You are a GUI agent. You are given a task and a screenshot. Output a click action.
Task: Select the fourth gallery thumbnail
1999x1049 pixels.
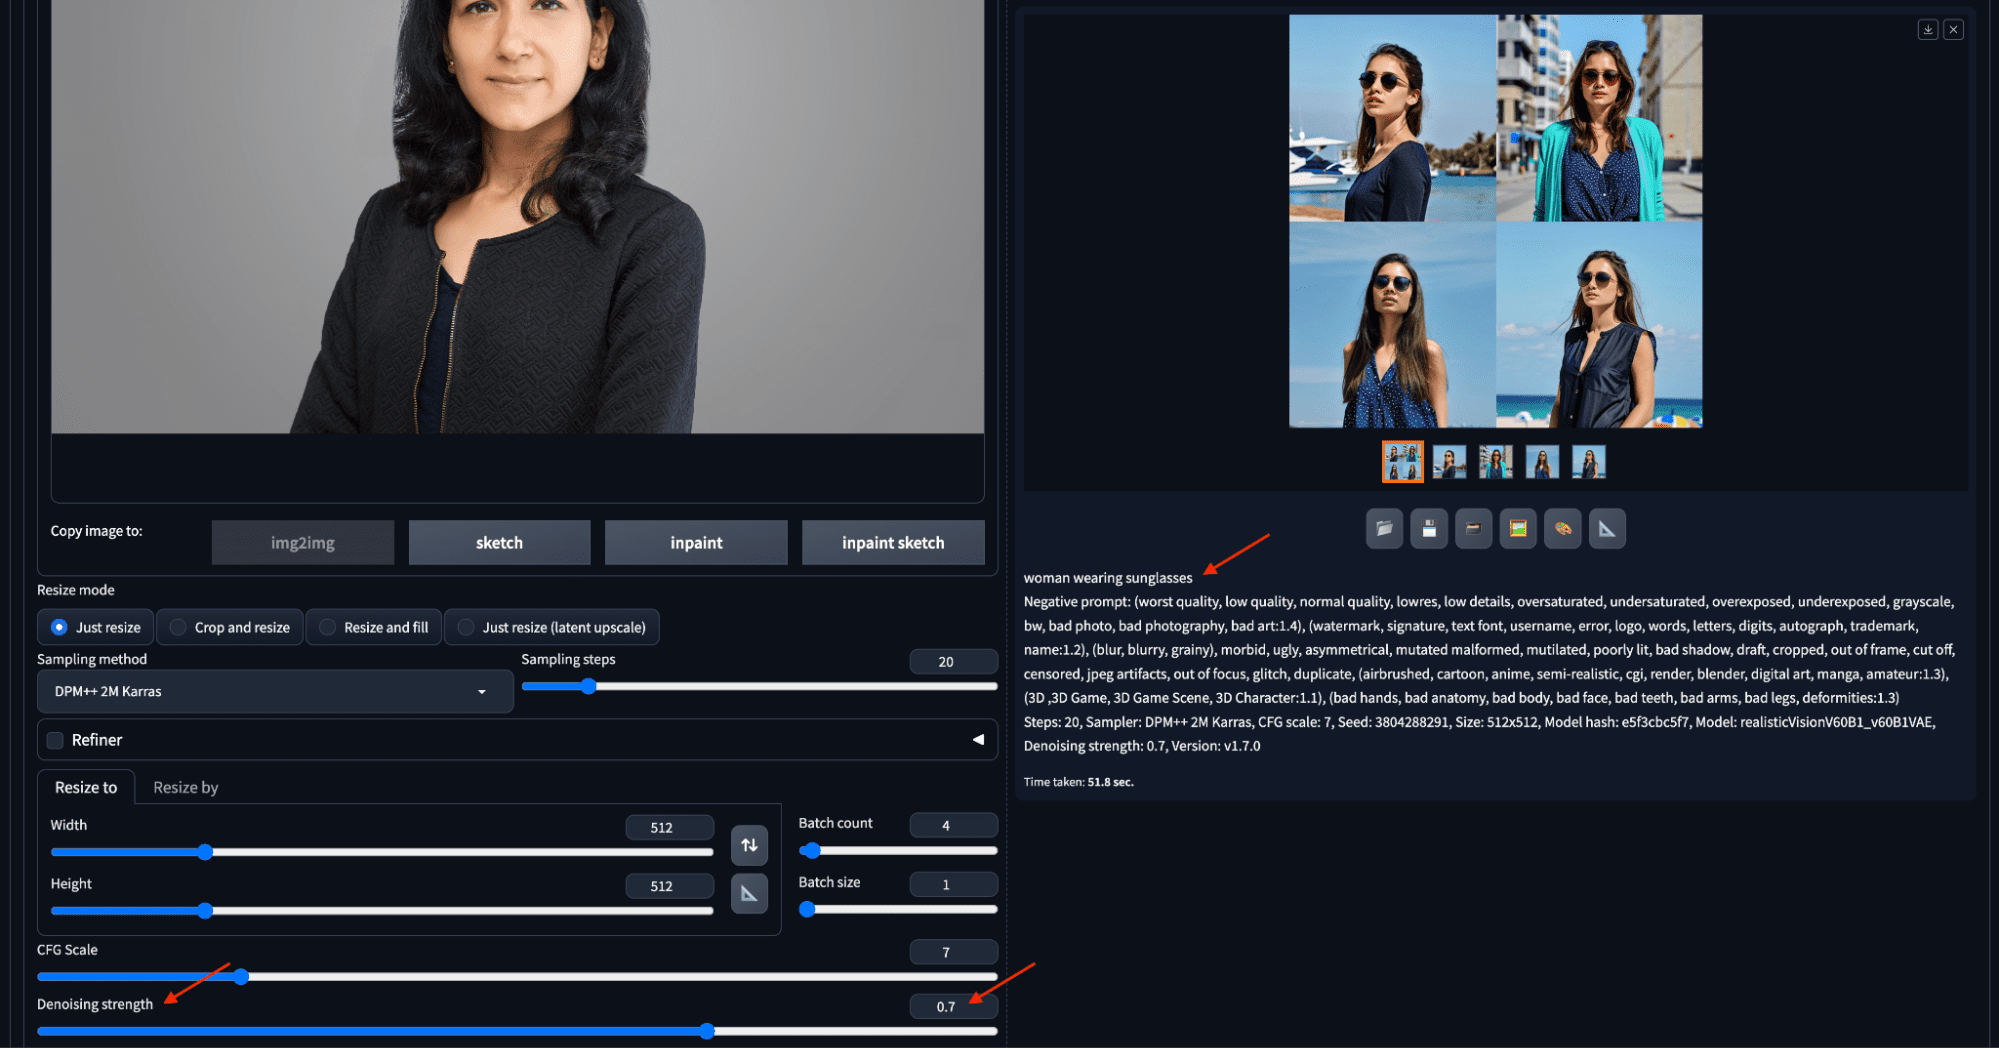point(1542,462)
